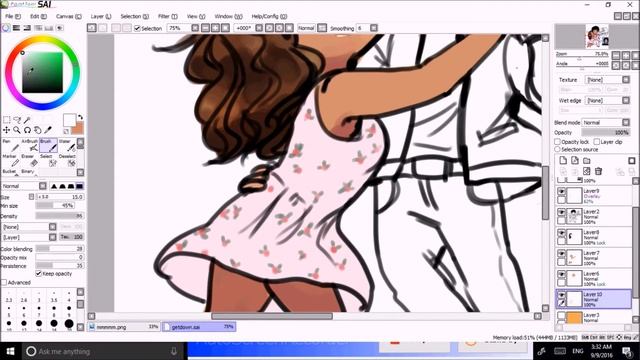
Task: Select the Water brush tool
Action: 67,145
